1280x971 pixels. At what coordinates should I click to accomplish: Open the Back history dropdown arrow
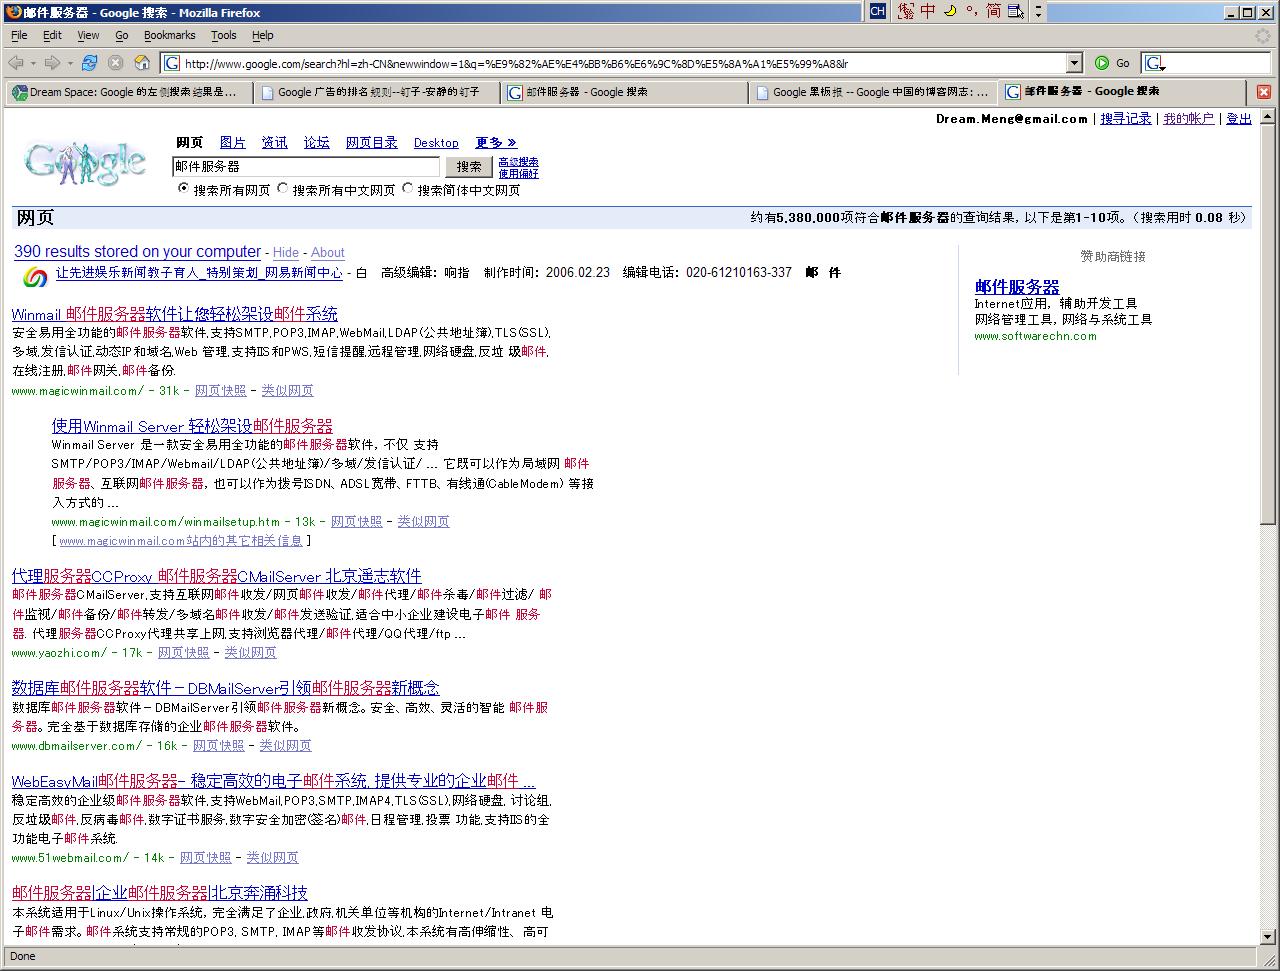(x=32, y=63)
